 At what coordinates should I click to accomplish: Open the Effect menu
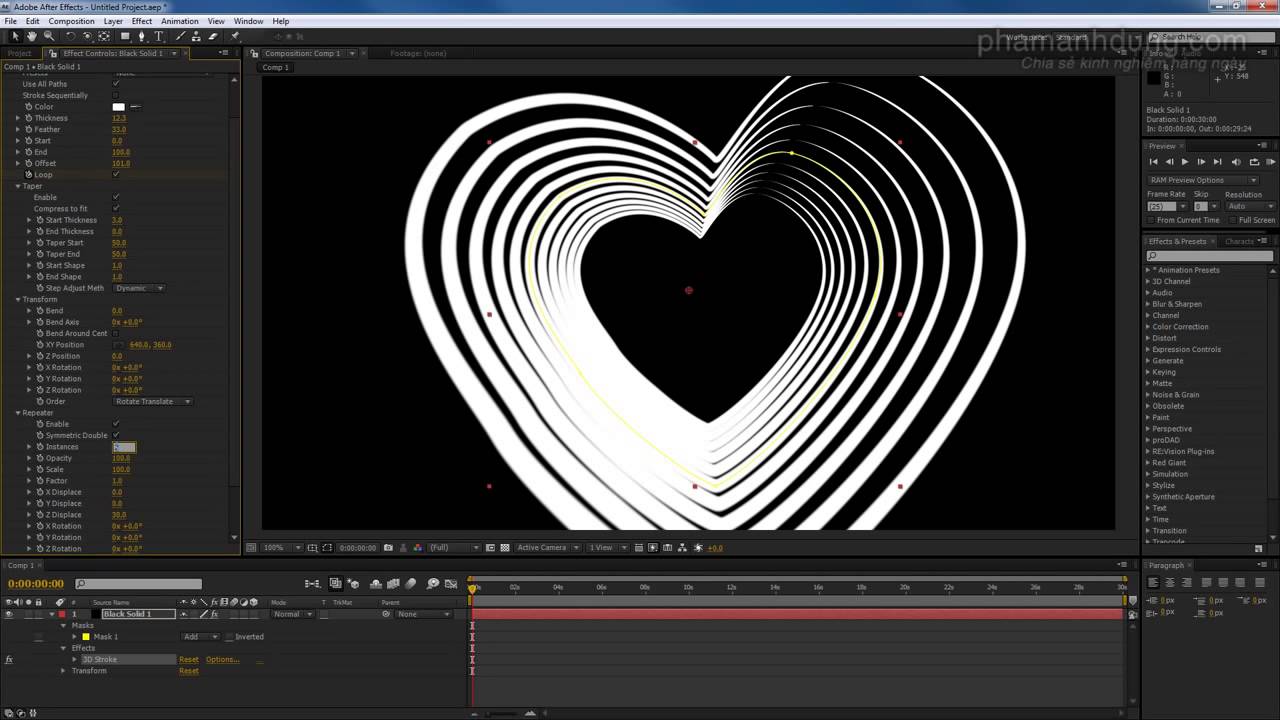point(142,21)
